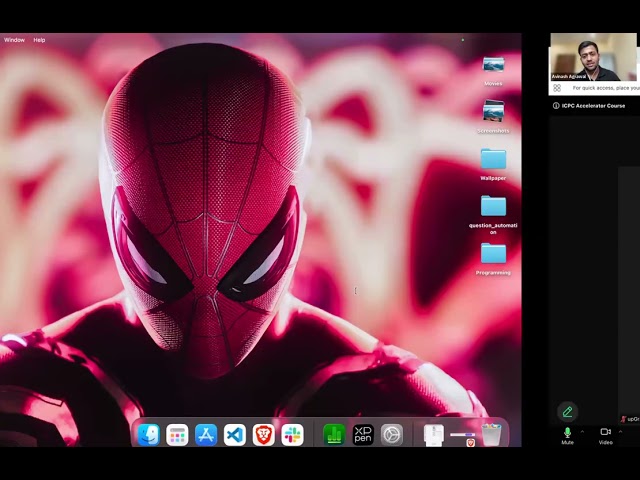640x480 pixels.
Task: Click the green annotate pencil button
Action: pos(567,412)
